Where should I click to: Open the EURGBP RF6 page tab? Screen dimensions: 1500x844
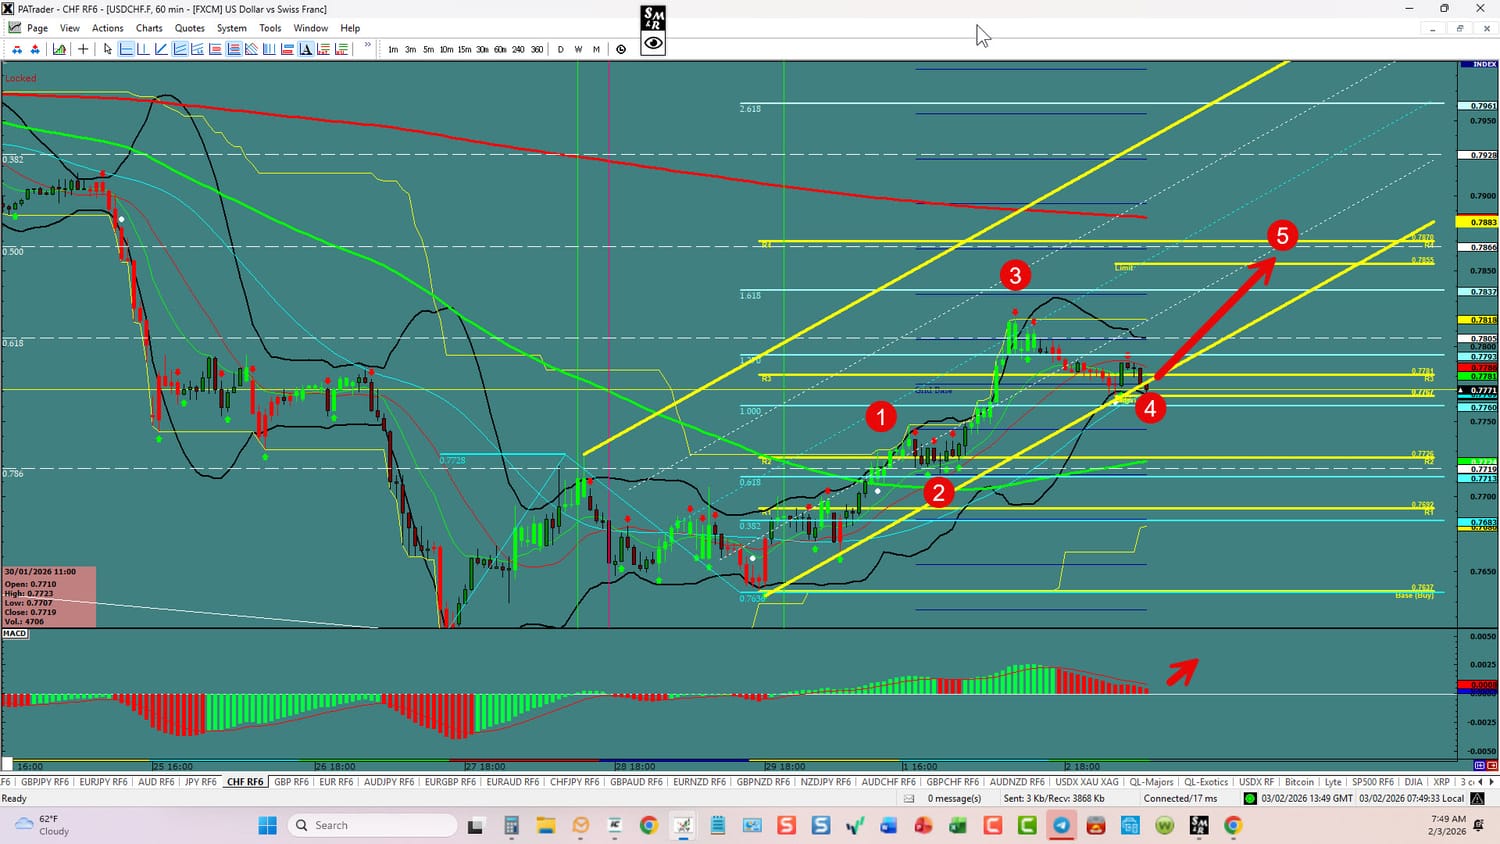coord(448,782)
